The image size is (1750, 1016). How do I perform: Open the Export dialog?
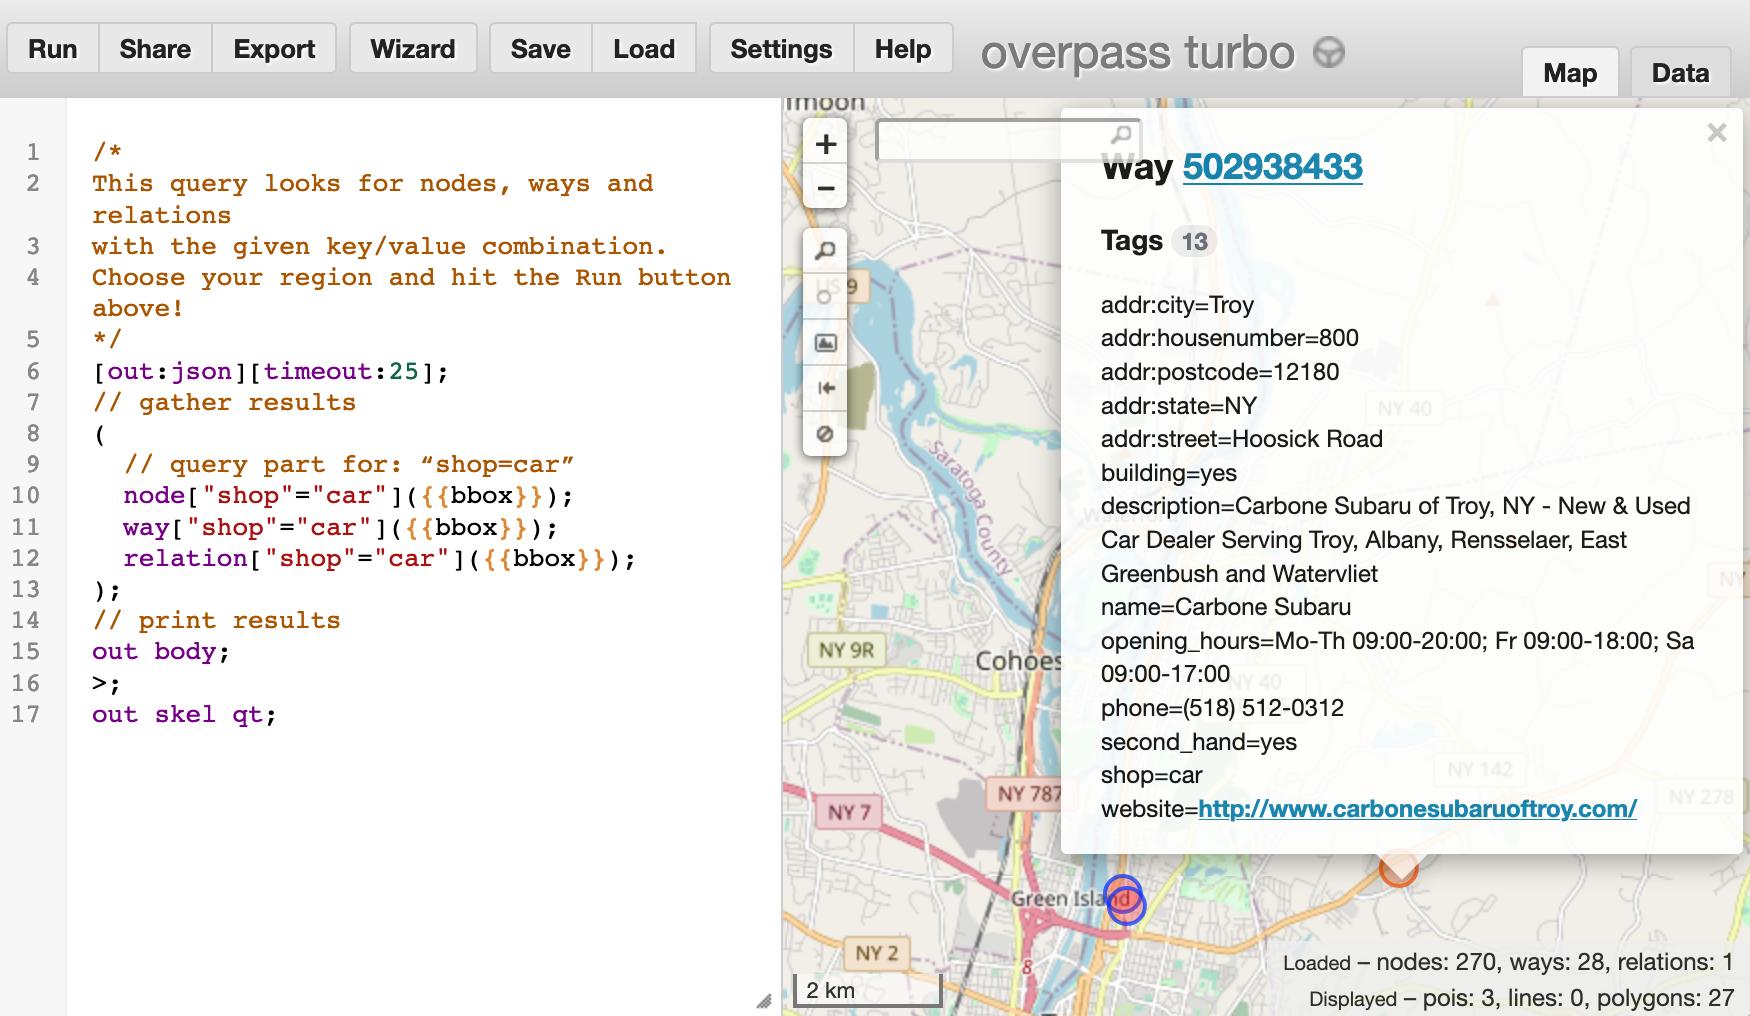tap(274, 49)
